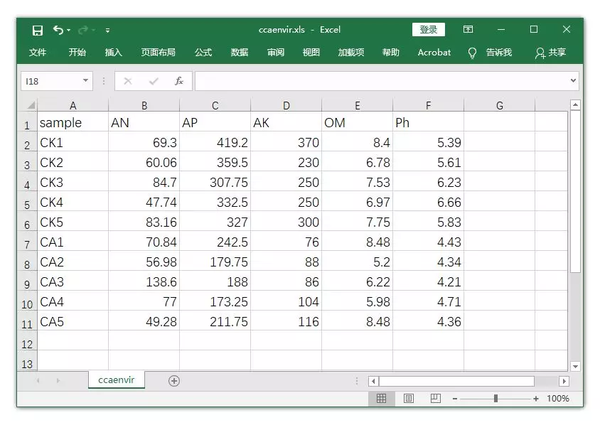Click the zoom slider handle

point(496,399)
